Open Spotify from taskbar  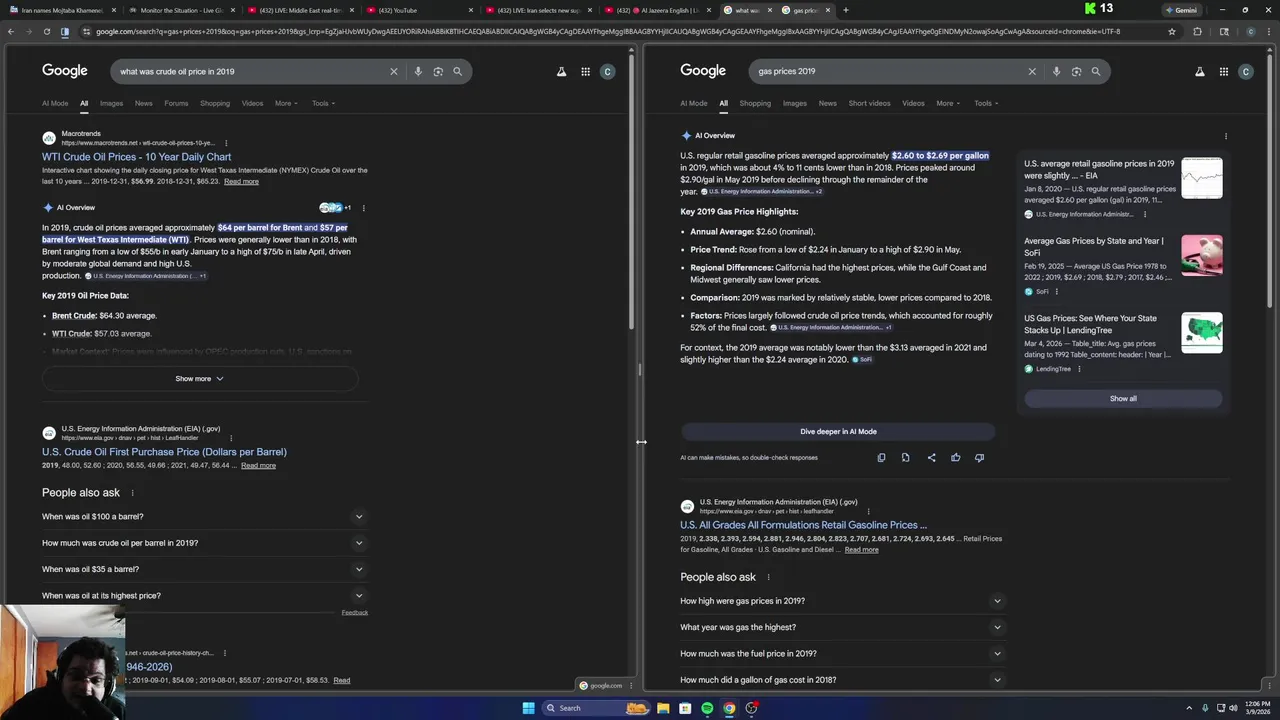[x=707, y=708]
